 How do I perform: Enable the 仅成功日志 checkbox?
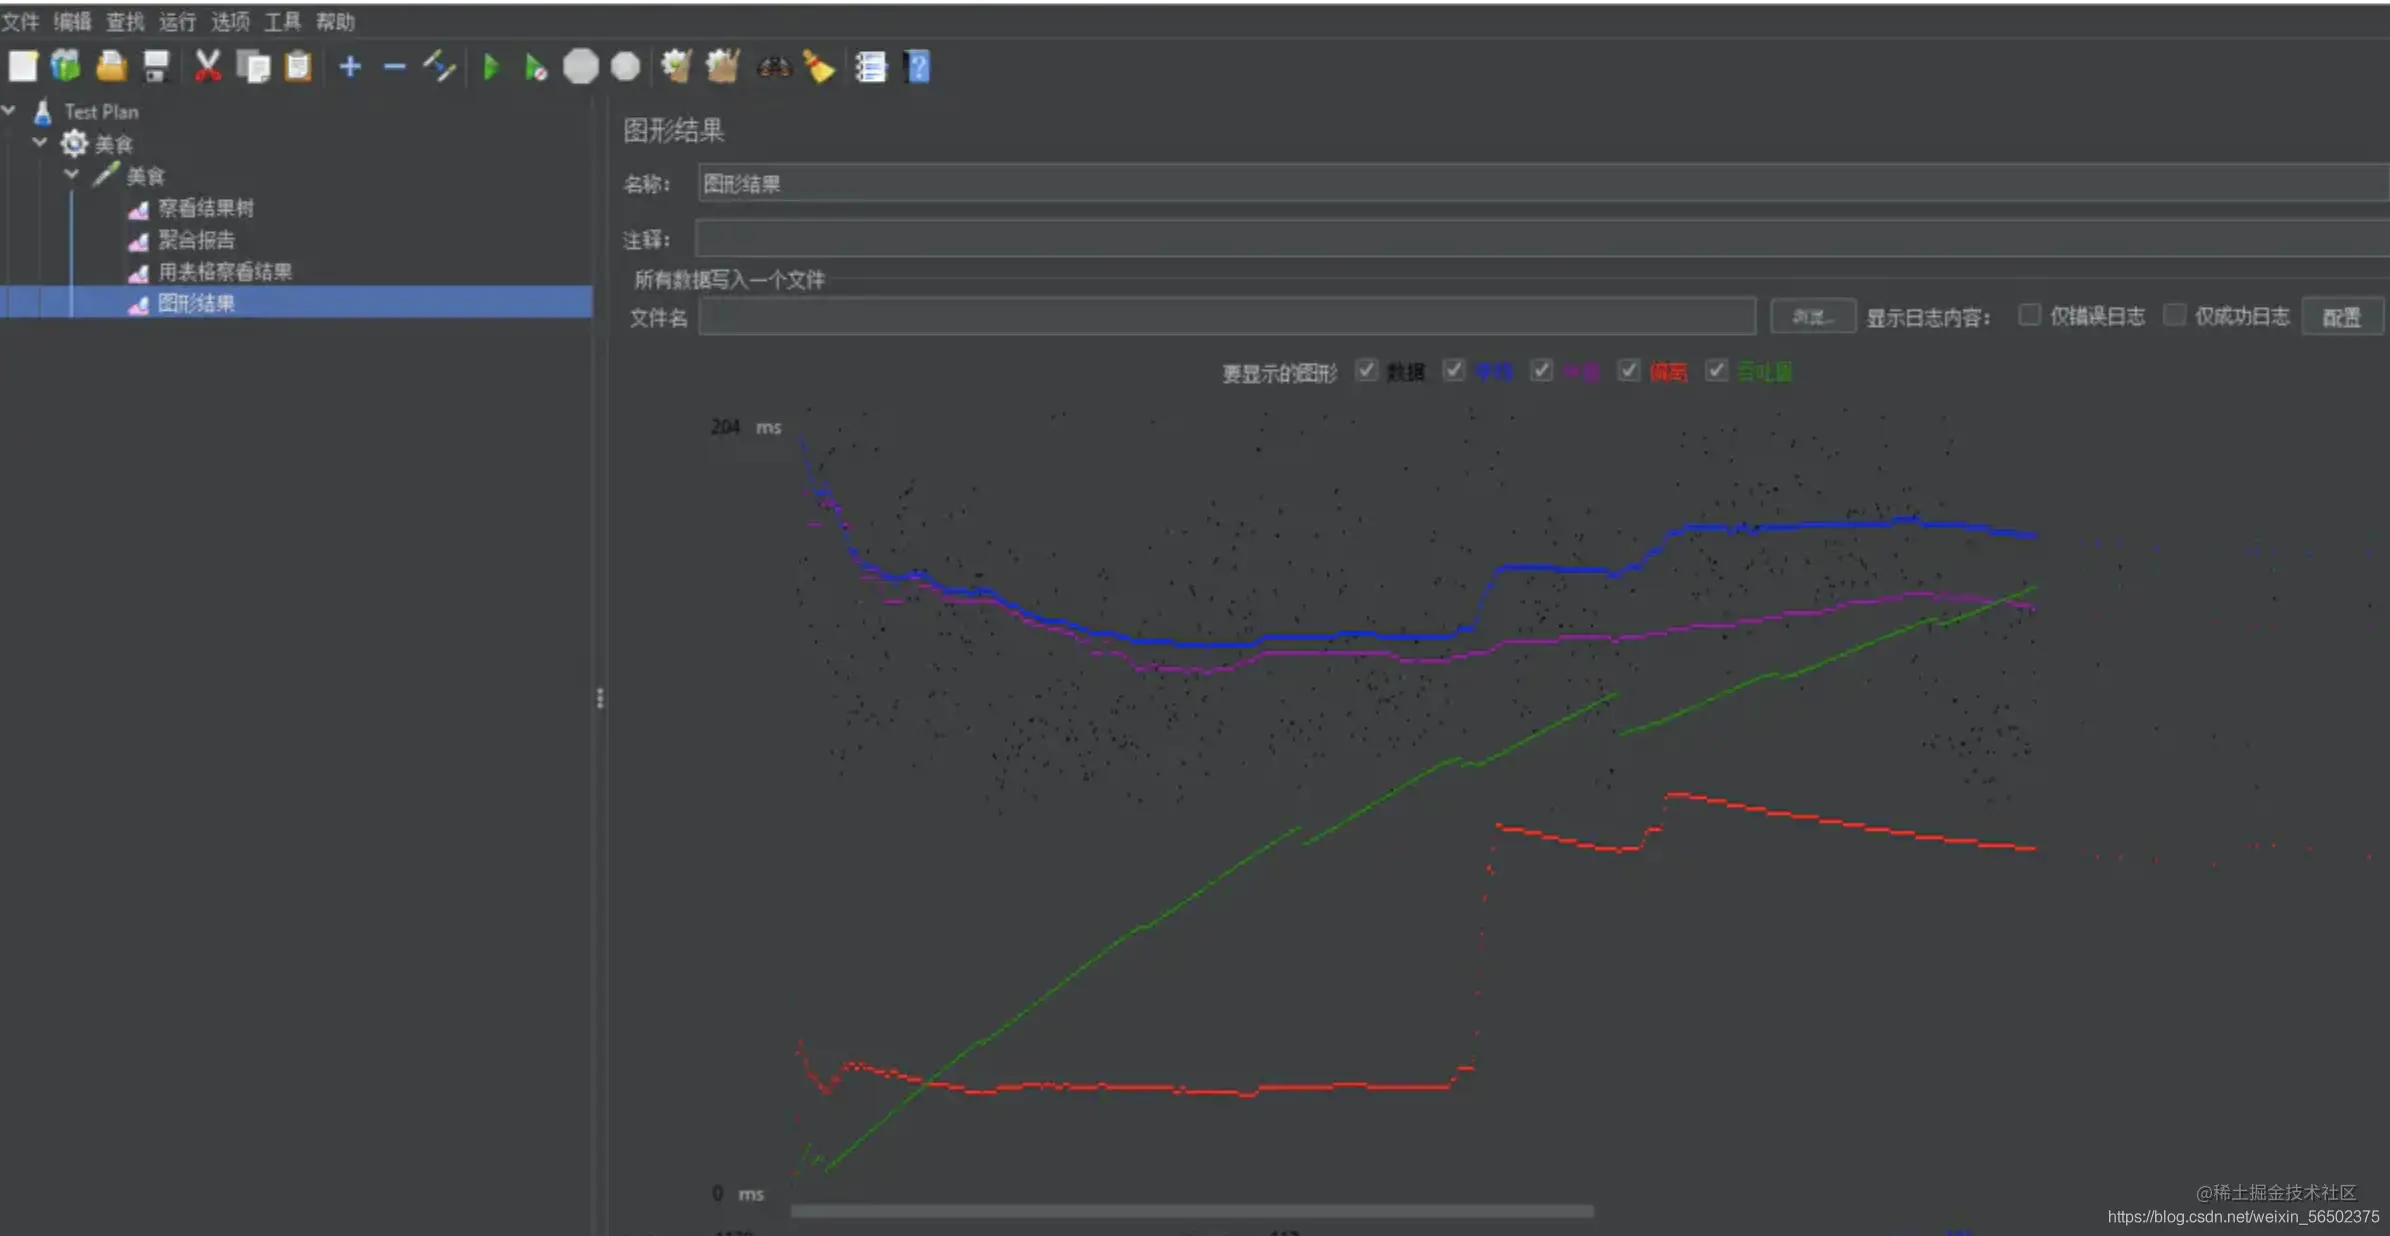click(x=2174, y=315)
